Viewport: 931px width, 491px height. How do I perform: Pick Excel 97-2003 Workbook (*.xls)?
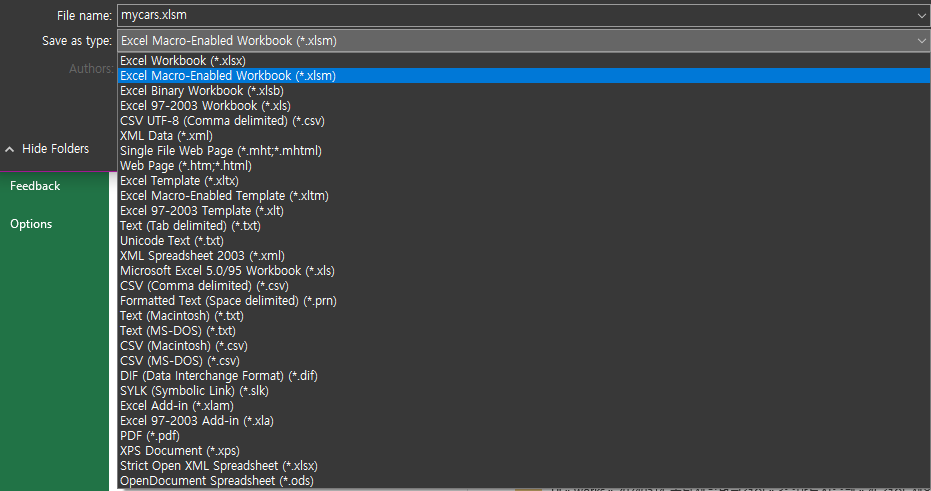point(524,106)
